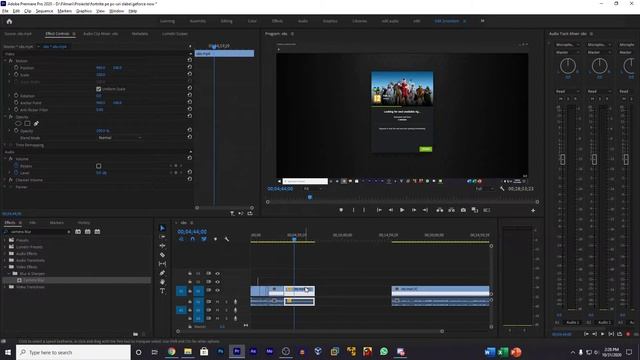The width and height of the screenshot is (640, 360).
Task: Click the first audio mixer volume fader
Action: point(562,159)
